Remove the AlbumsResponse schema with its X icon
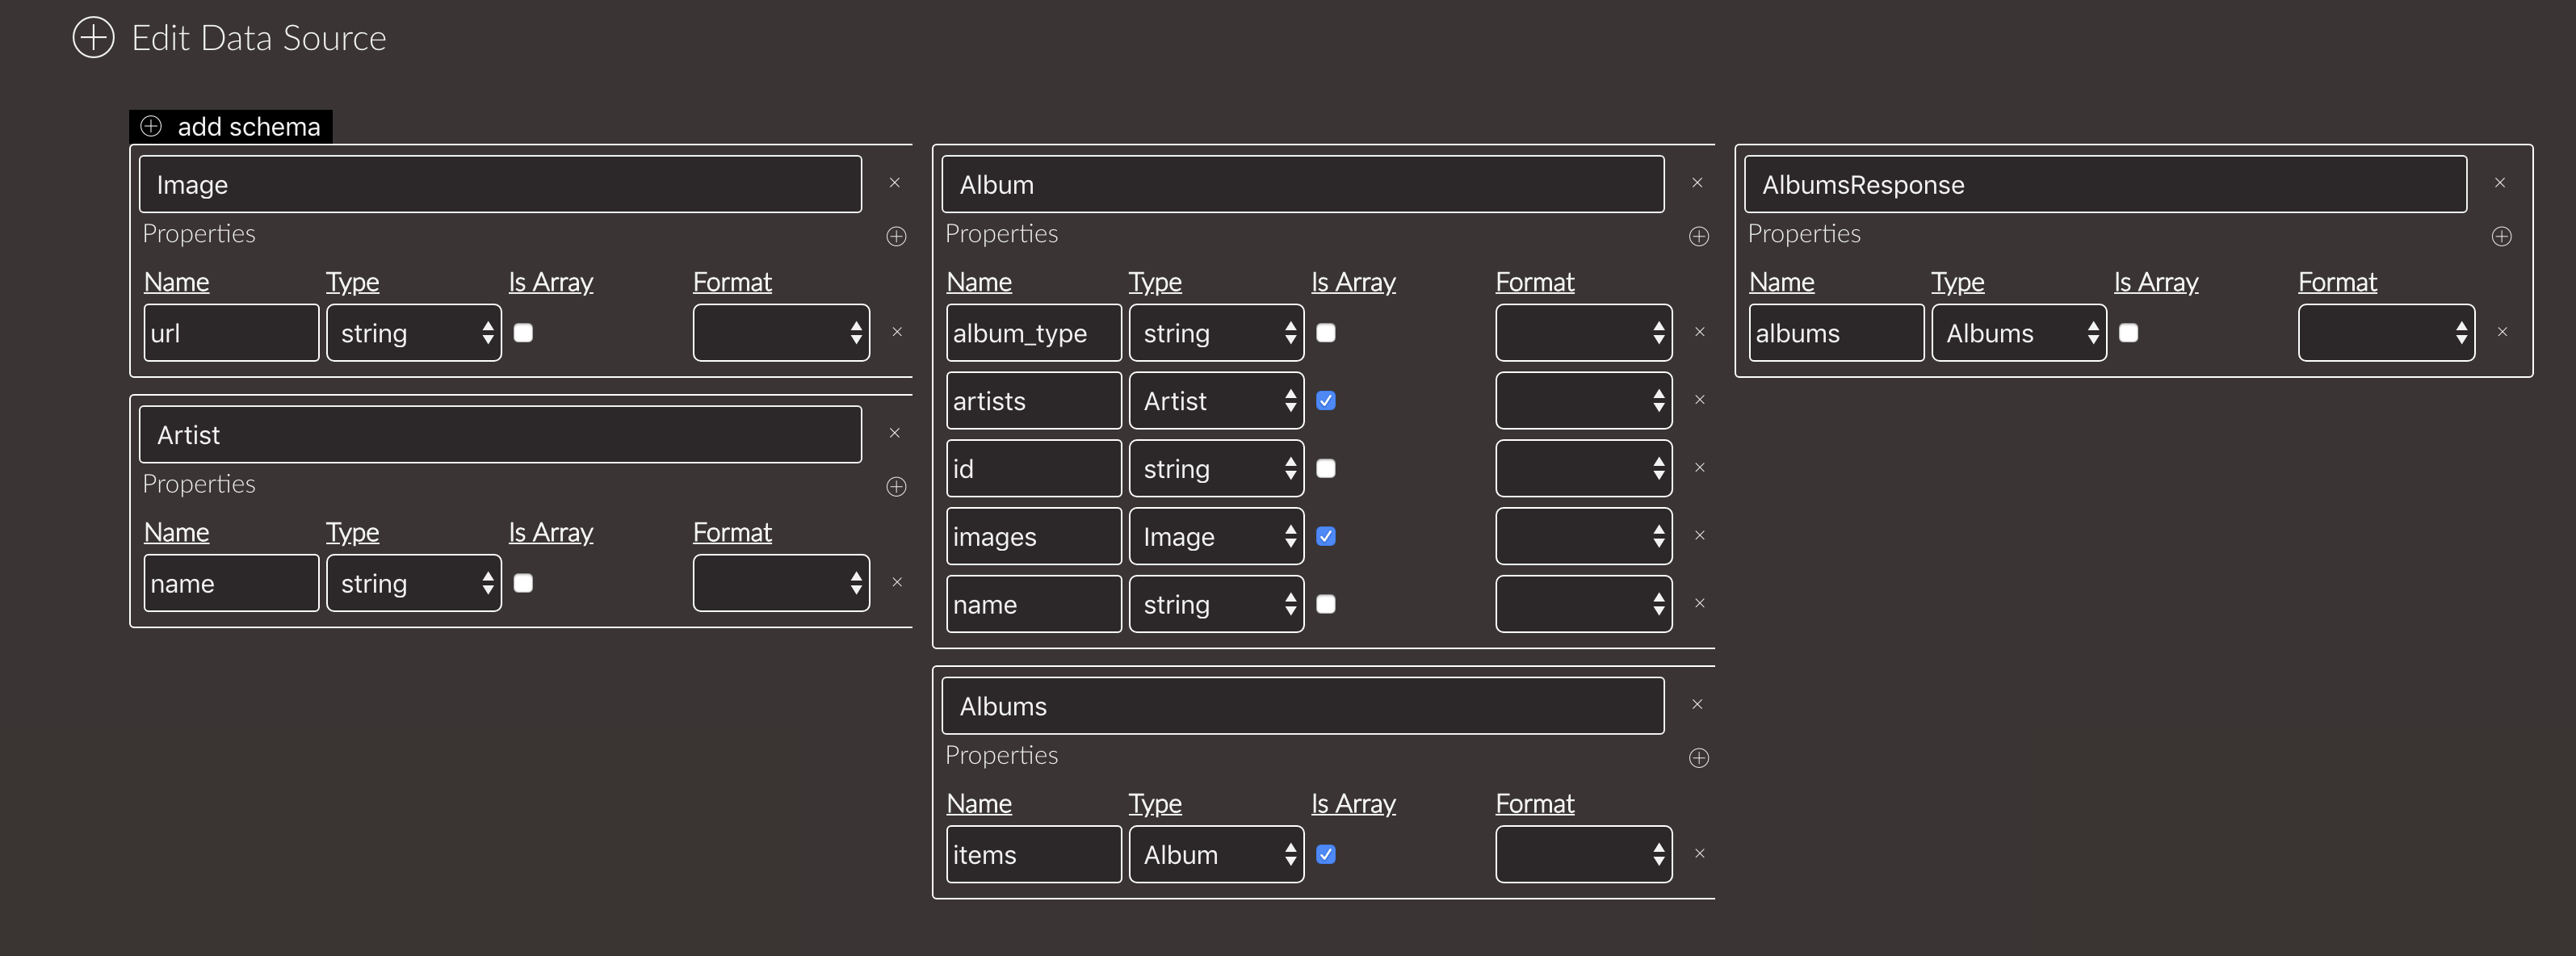The width and height of the screenshot is (2576, 956). (x=2500, y=183)
